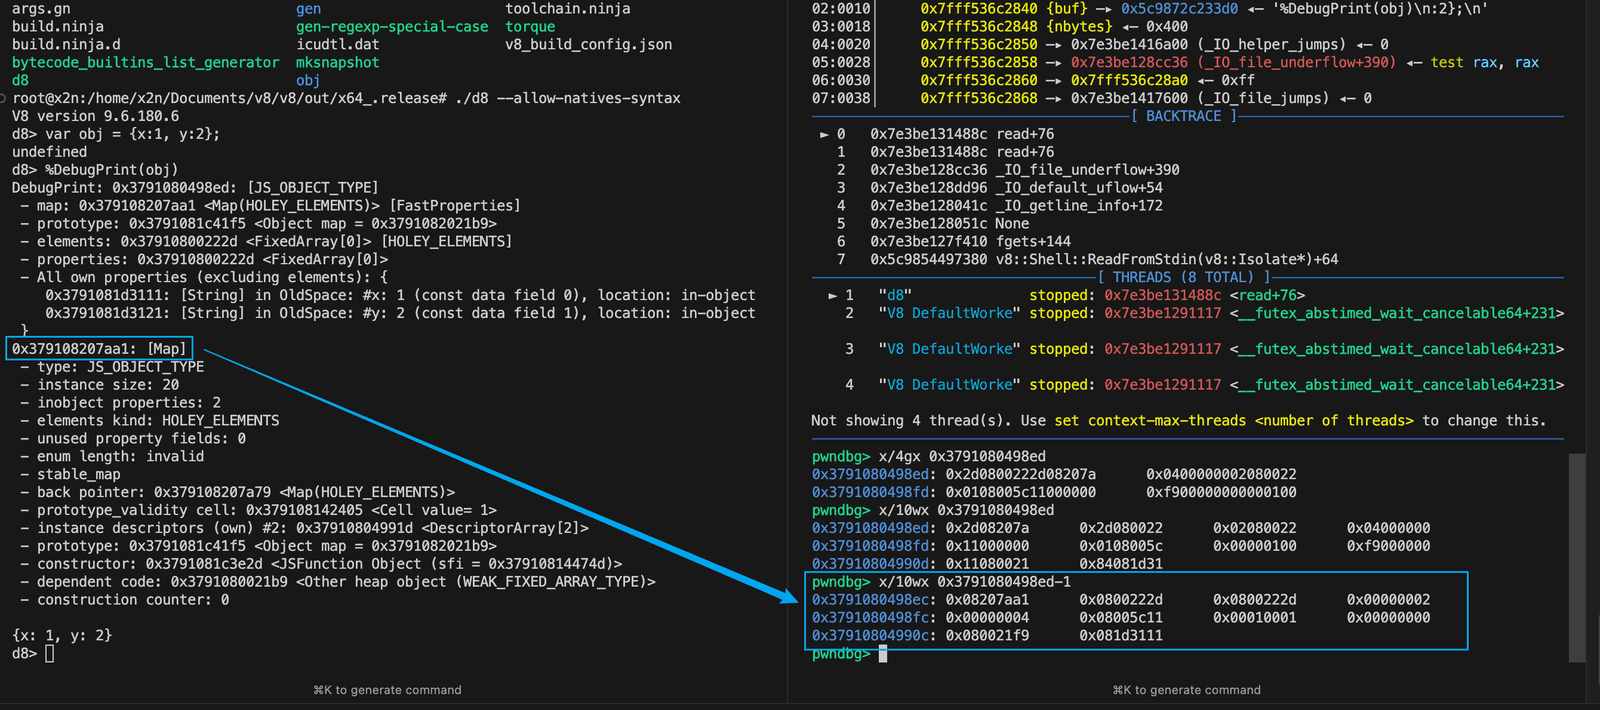Click the v8::Shell::ReadFromStdin backtrace frame
1600x710 pixels.
(x=1166, y=260)
